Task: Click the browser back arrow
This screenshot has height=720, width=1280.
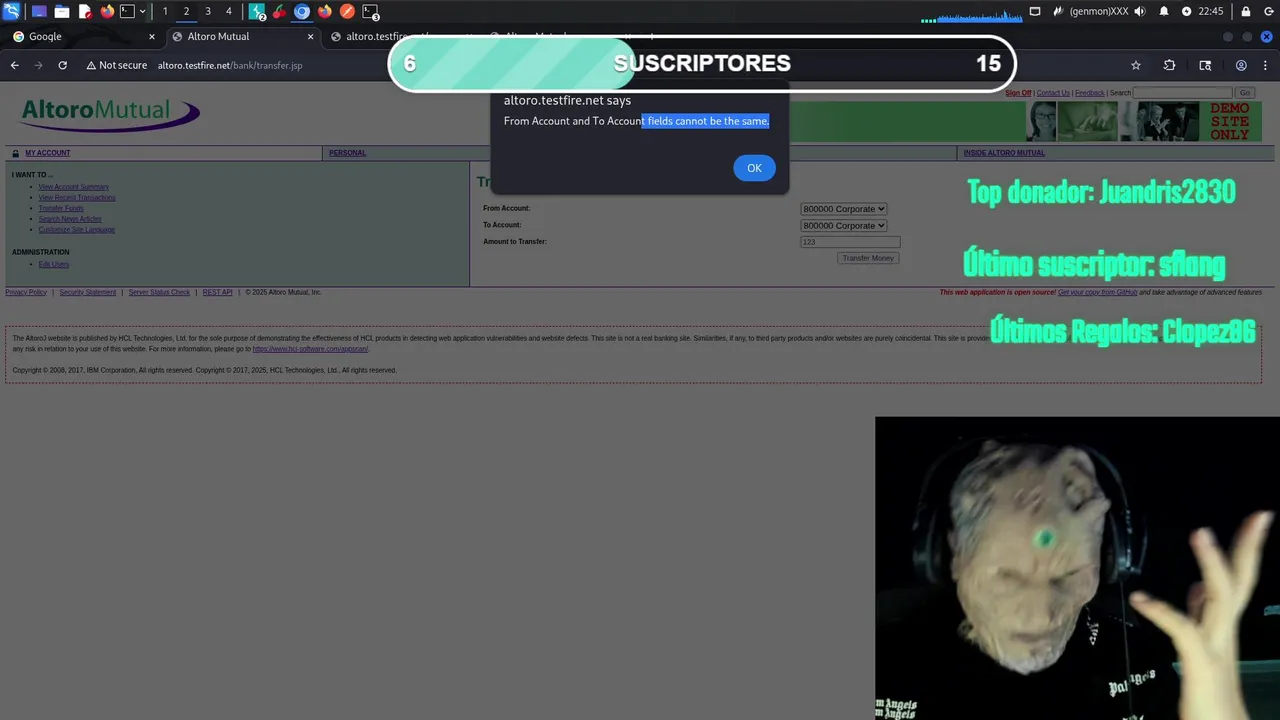Action: coord(14,65)
